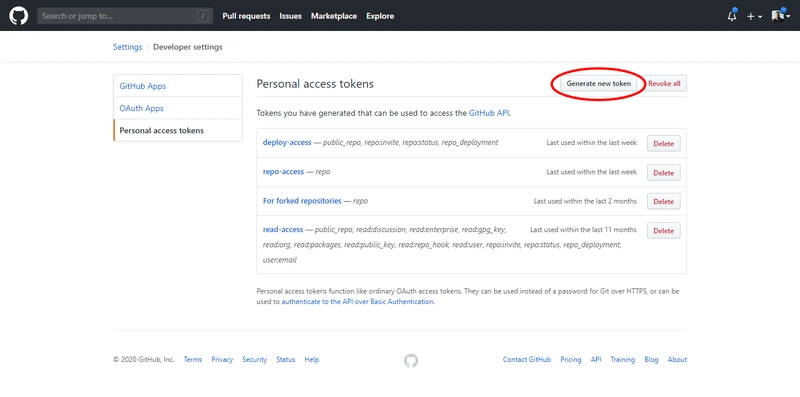Click the footer GitHub logo
The image size is (800, 397).
(x=411, y=361)
